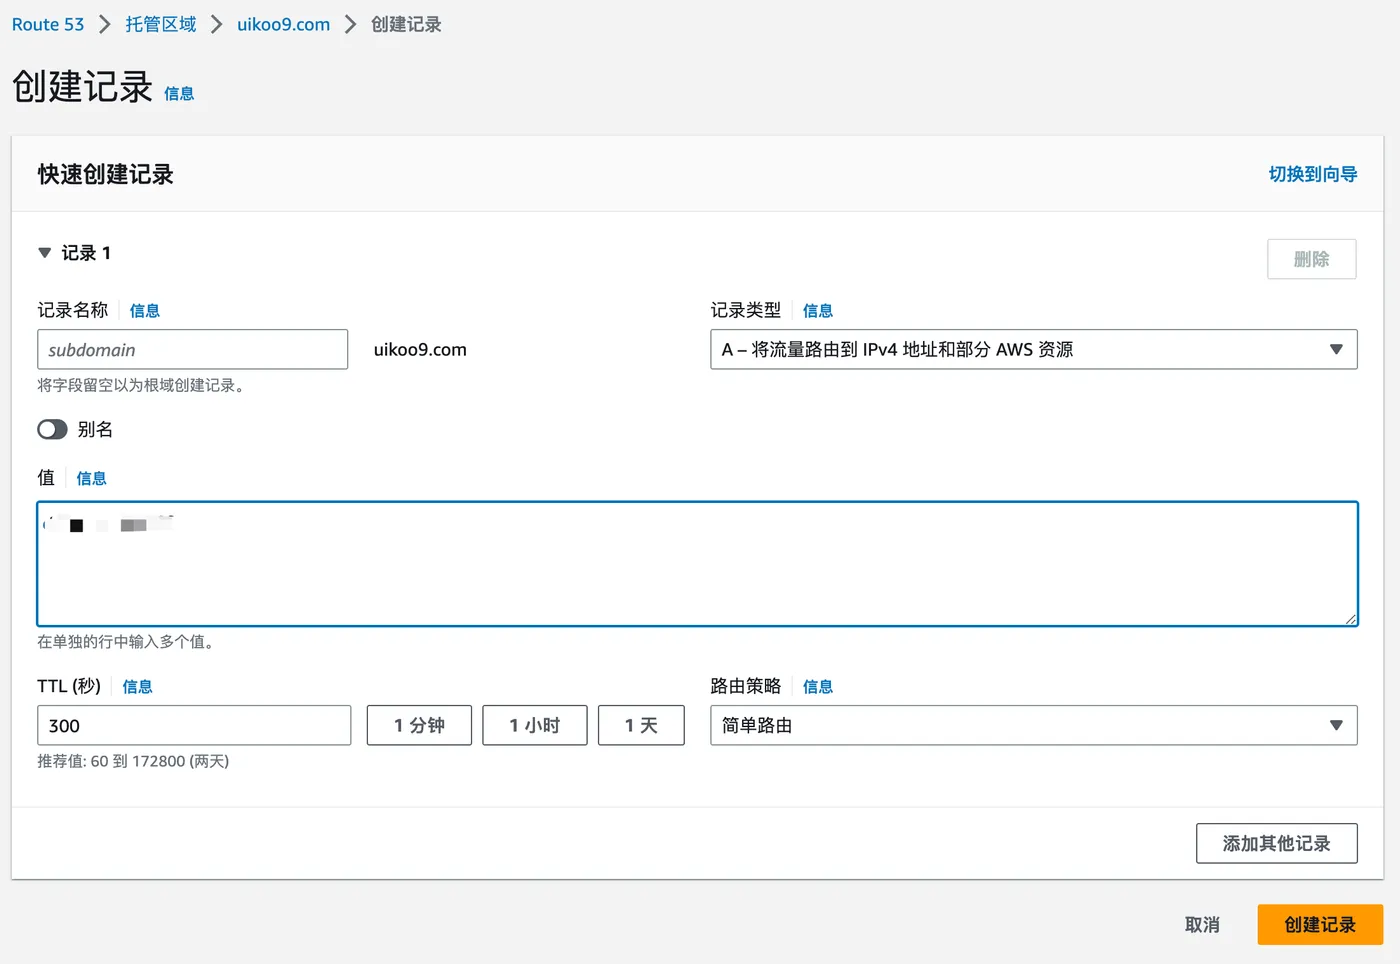Open uikoo9.com breadcrumb link

(x=283, y=24)
